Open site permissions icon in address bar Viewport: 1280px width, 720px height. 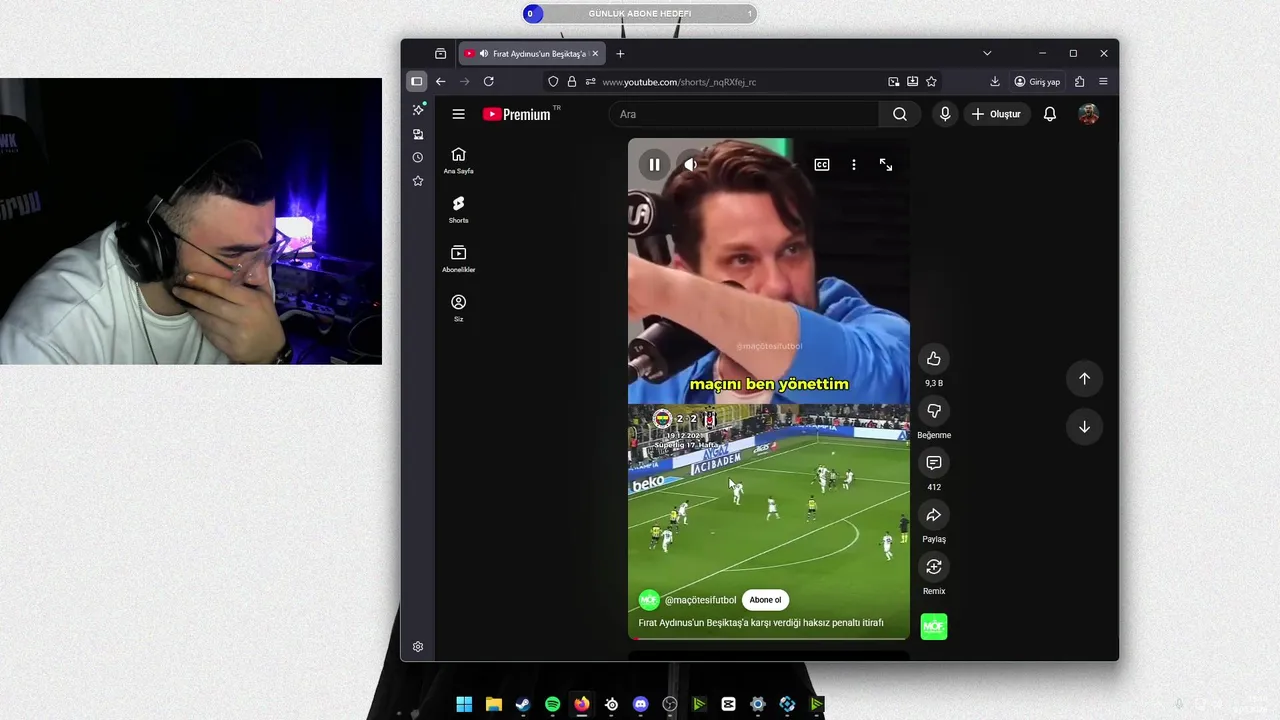click(x=590, y=82)
